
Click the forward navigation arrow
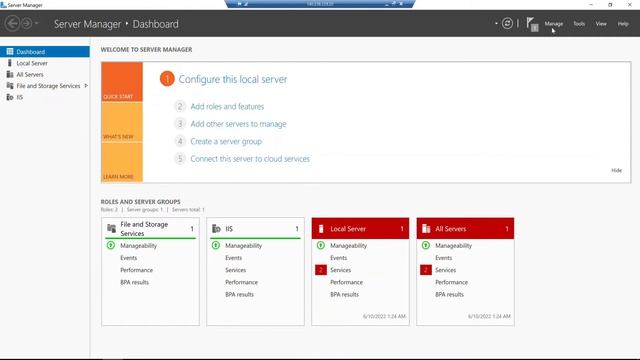coord(26,23)
